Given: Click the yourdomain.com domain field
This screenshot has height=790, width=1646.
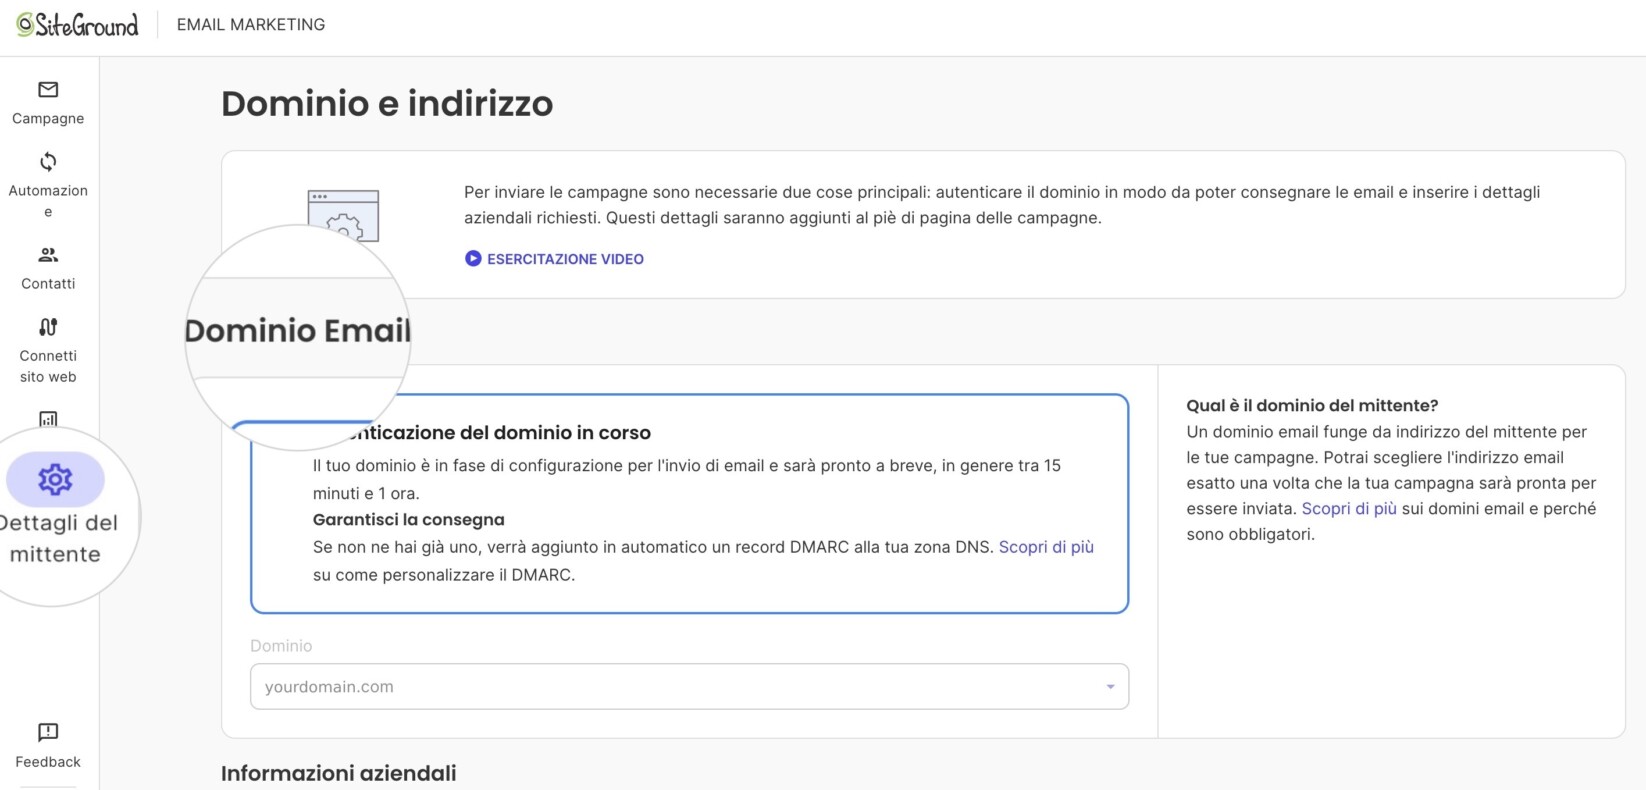Looking at the screenshot, I should point(689,687).
